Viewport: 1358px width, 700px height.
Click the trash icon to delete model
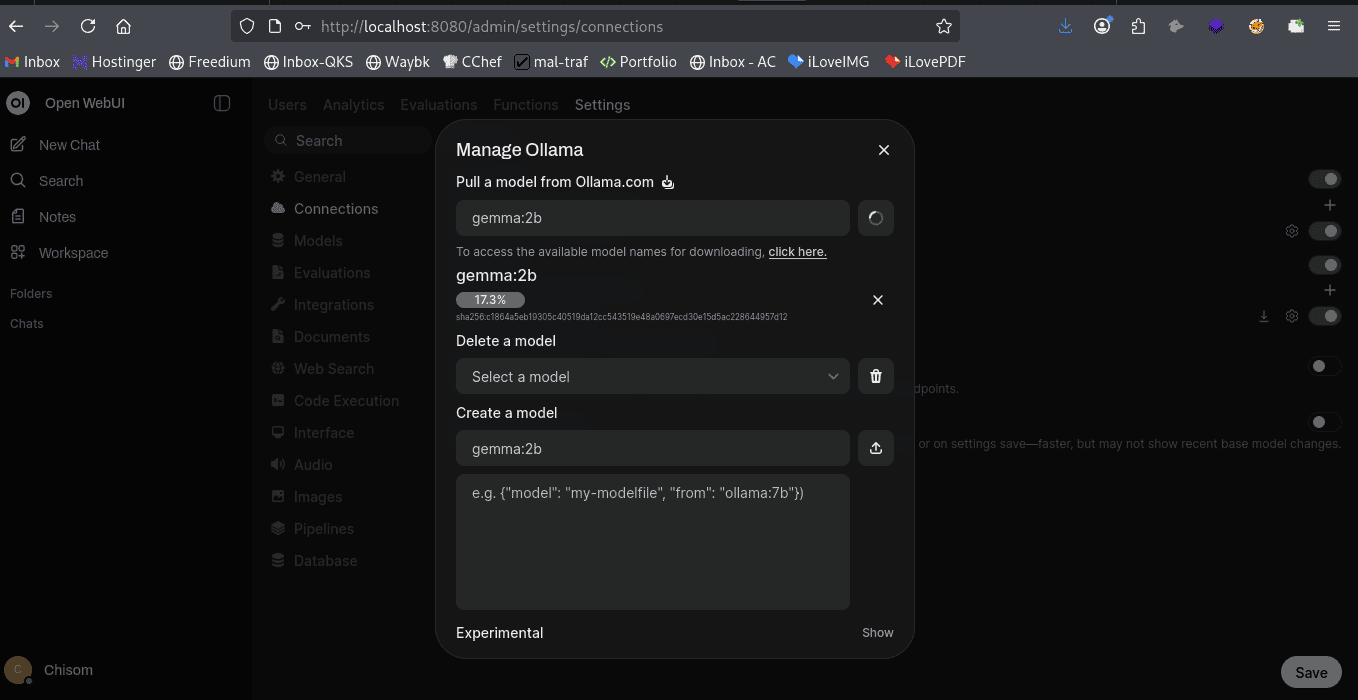point(876,377)
